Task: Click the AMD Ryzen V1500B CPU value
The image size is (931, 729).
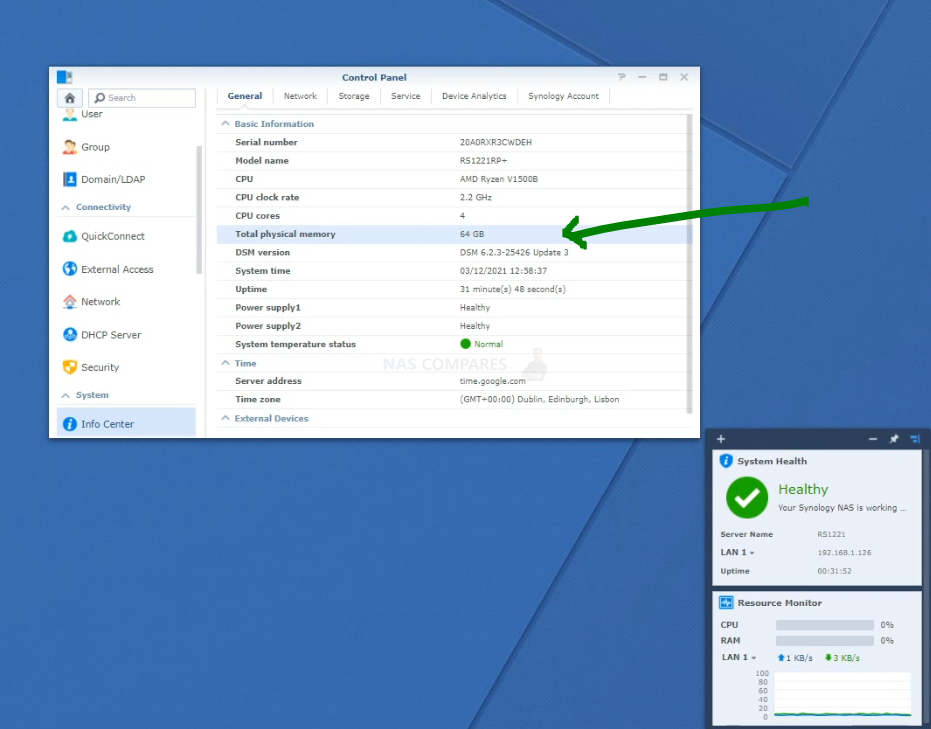Action: pos(499,179)
